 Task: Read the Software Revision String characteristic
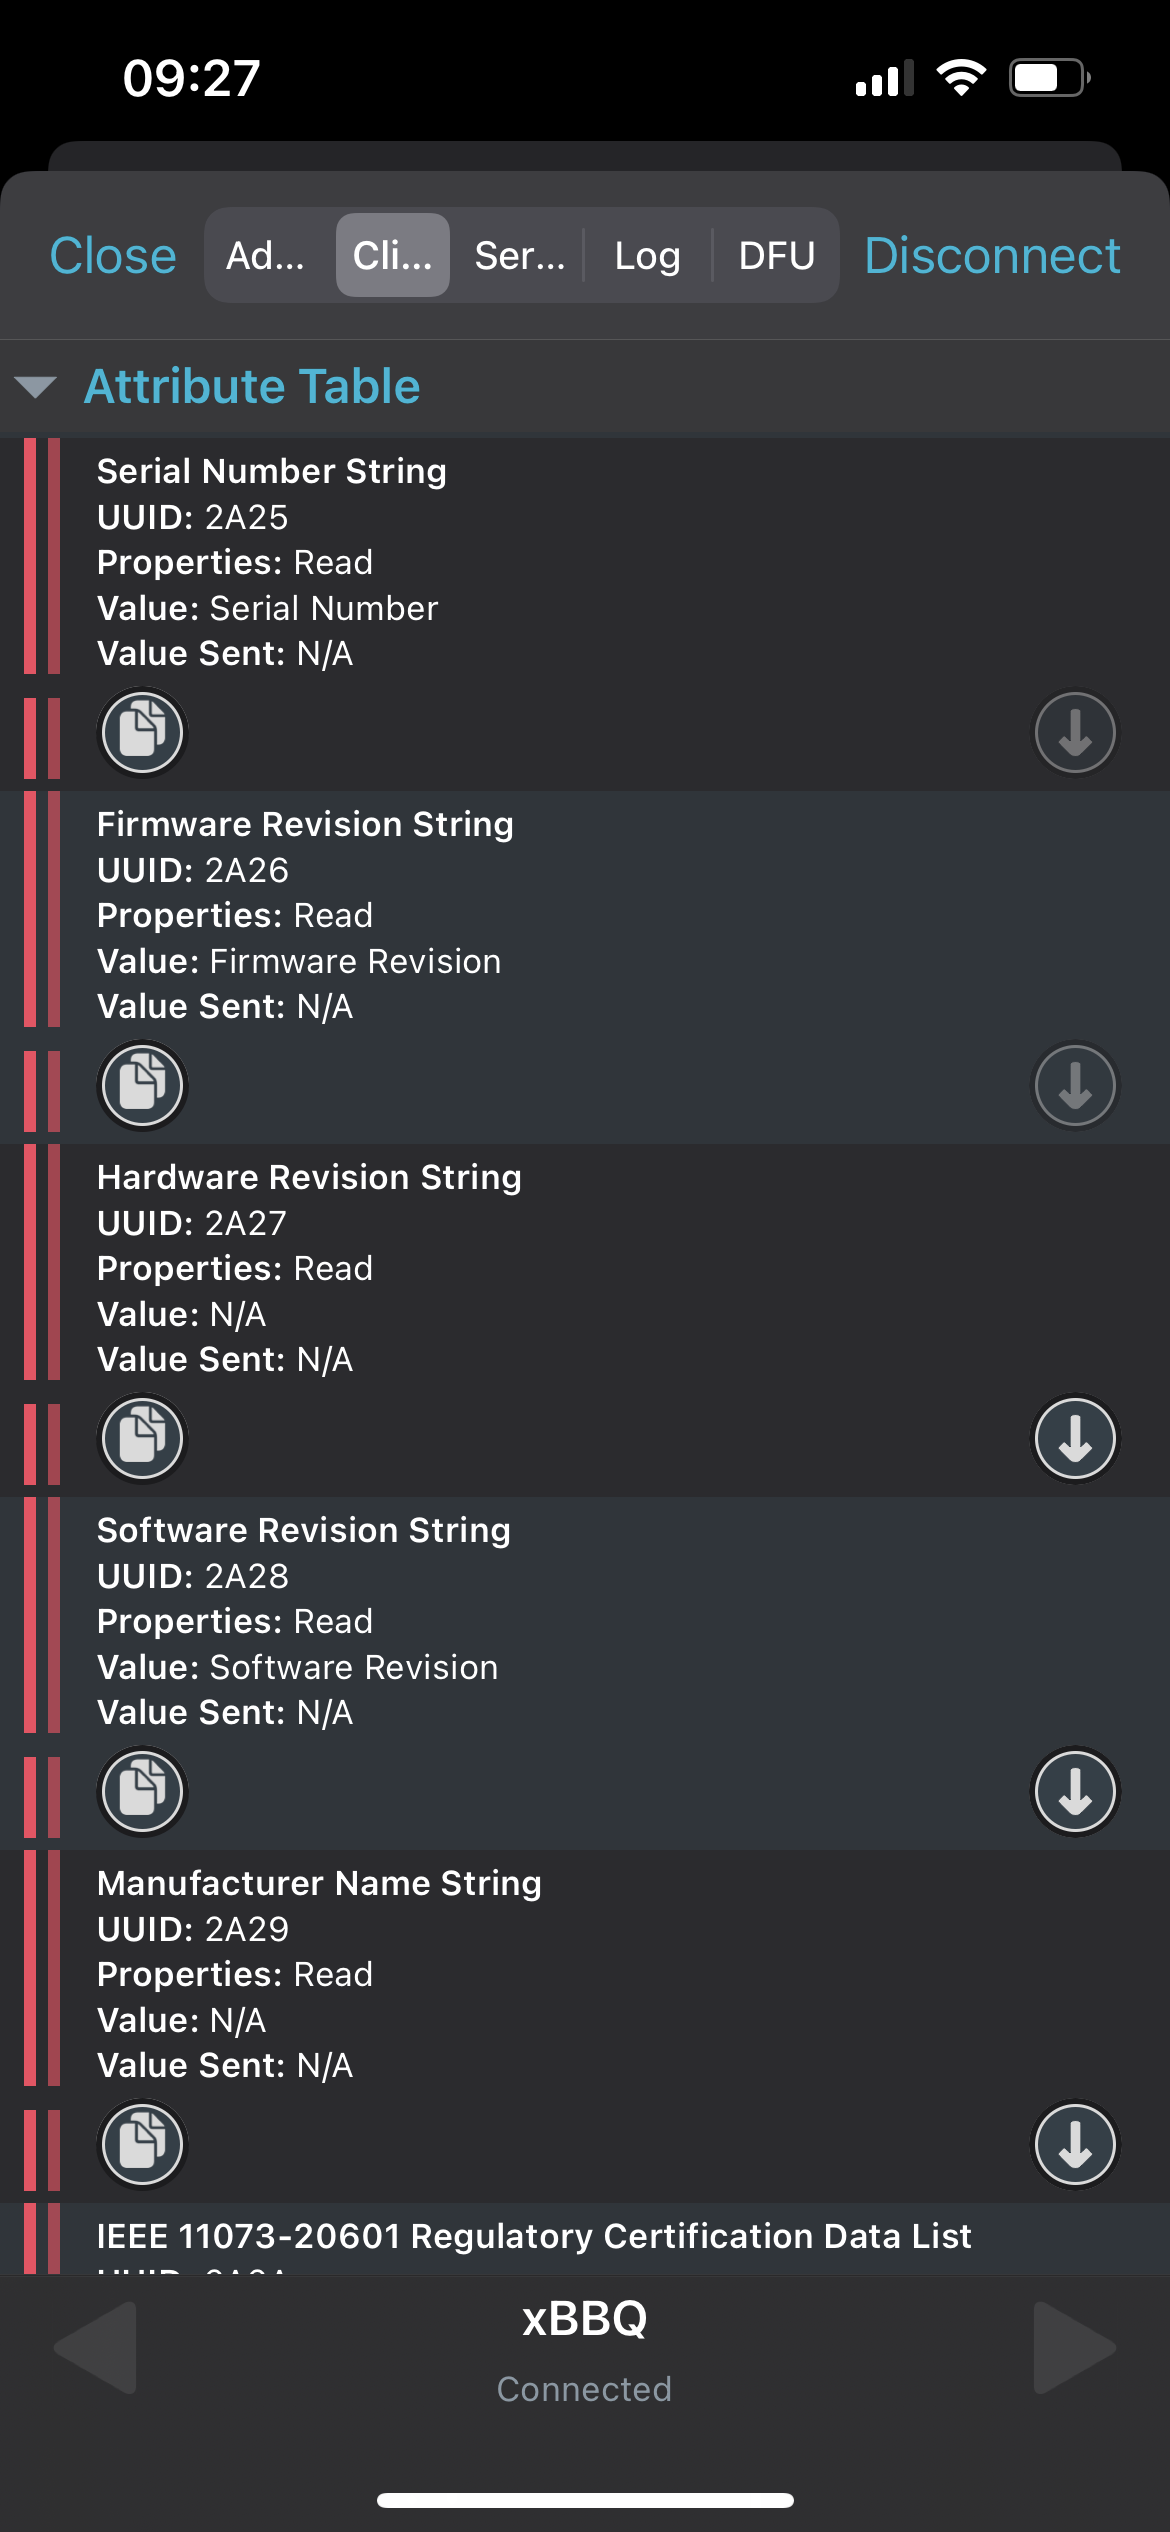(x=1075, y=1791)
